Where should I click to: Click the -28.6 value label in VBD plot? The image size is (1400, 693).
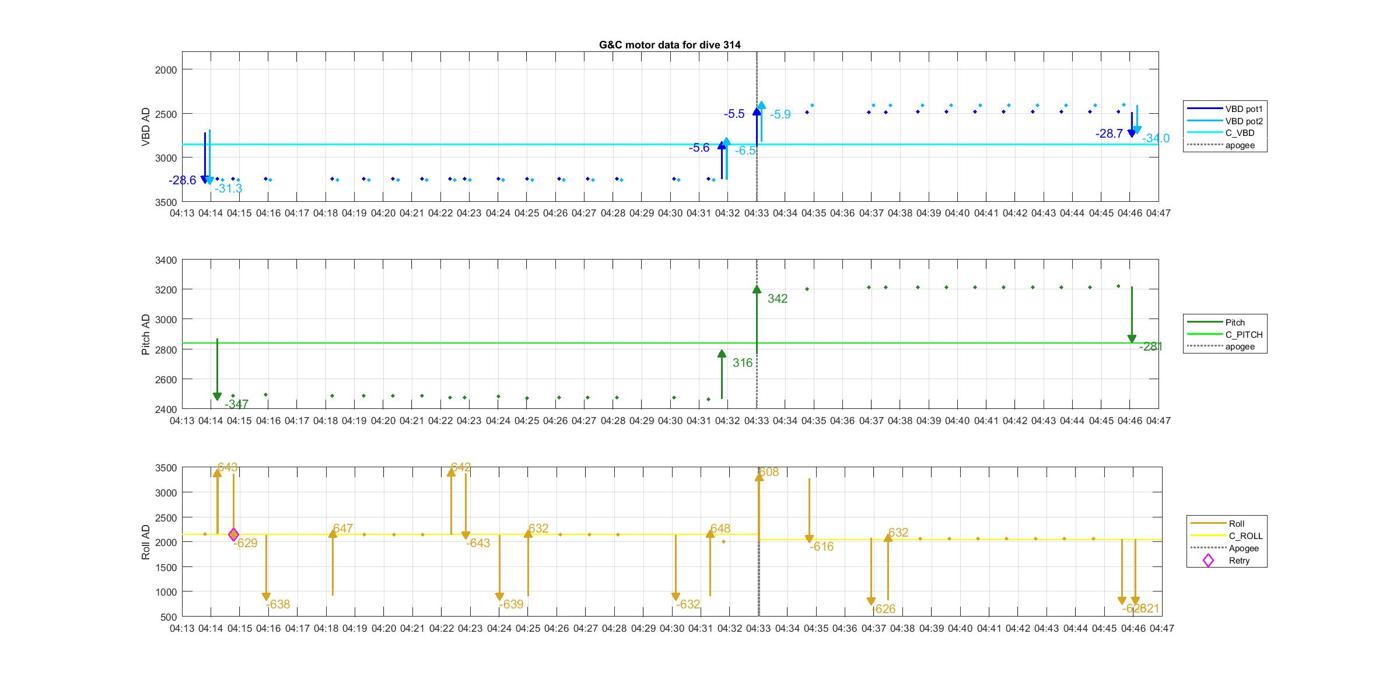pos(182,181)
